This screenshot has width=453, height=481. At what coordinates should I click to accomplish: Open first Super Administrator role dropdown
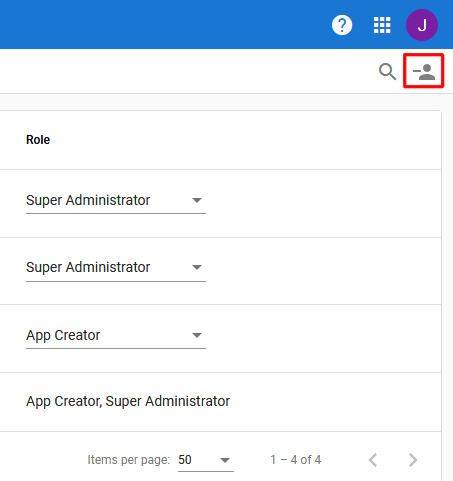click(x=116, y=201)
